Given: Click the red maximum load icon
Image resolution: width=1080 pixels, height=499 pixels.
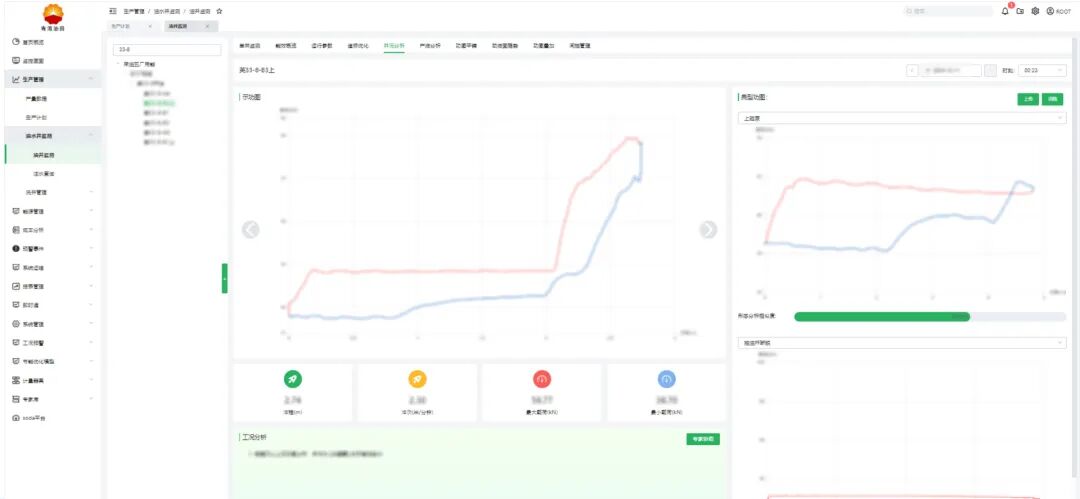Looking at the screenshot, I should point(541,378).
